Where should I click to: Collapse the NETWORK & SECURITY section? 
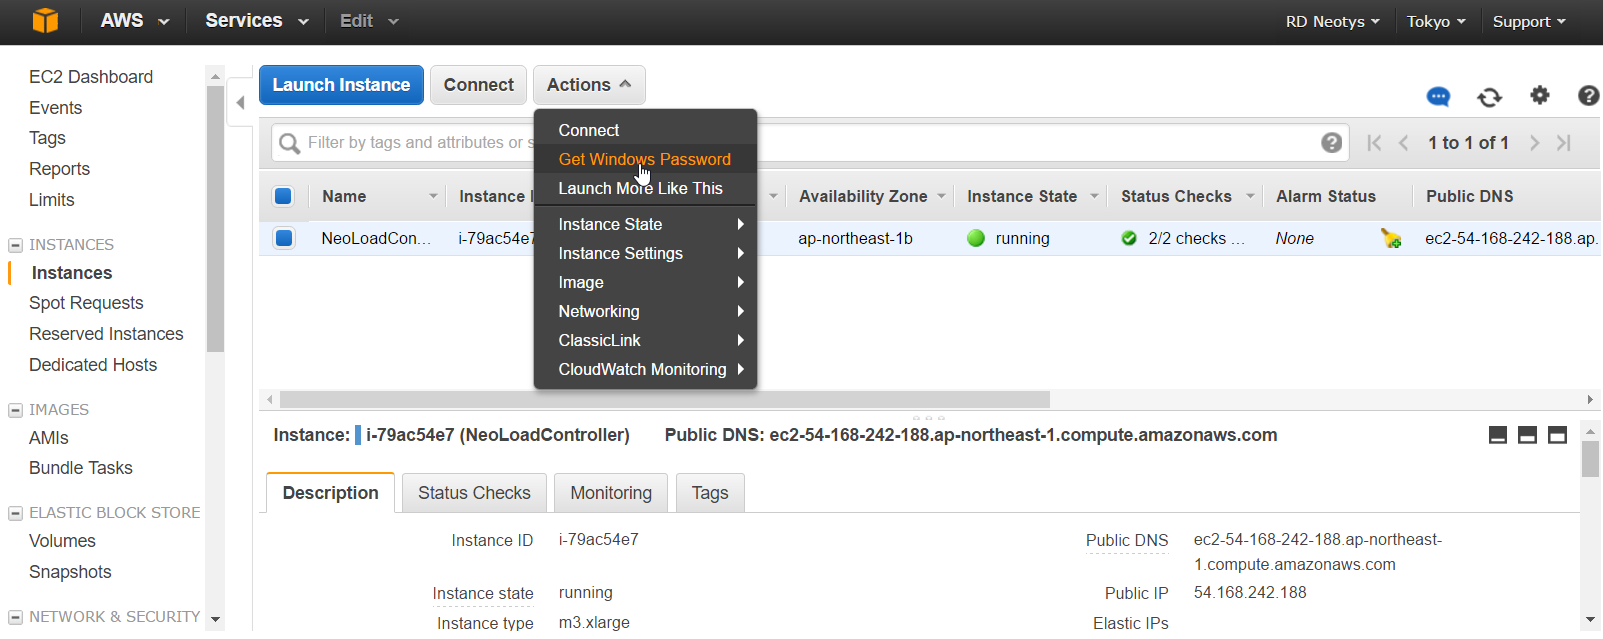[x=15, y=617]
